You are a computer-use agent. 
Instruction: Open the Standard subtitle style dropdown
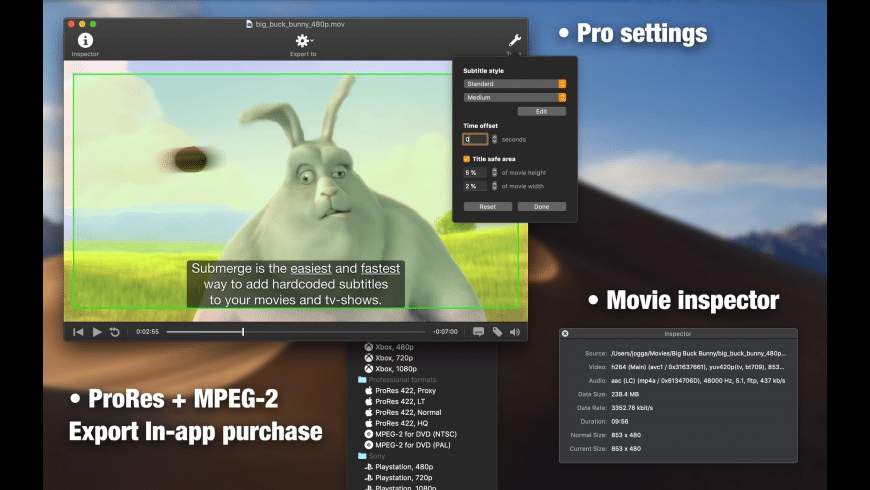click(514, 84)
